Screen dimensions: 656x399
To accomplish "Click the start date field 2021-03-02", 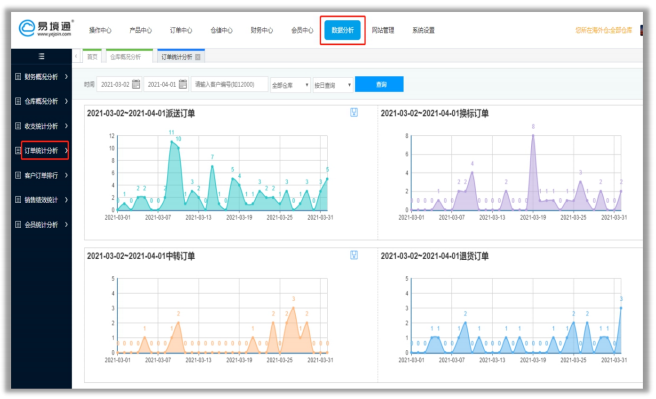I will pos(119,84).
